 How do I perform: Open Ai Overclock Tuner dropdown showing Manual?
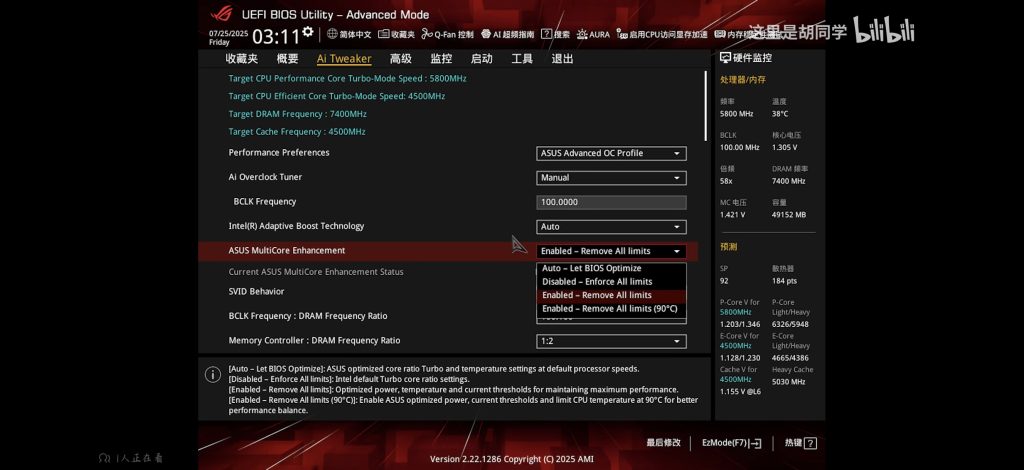coord(611,178)
